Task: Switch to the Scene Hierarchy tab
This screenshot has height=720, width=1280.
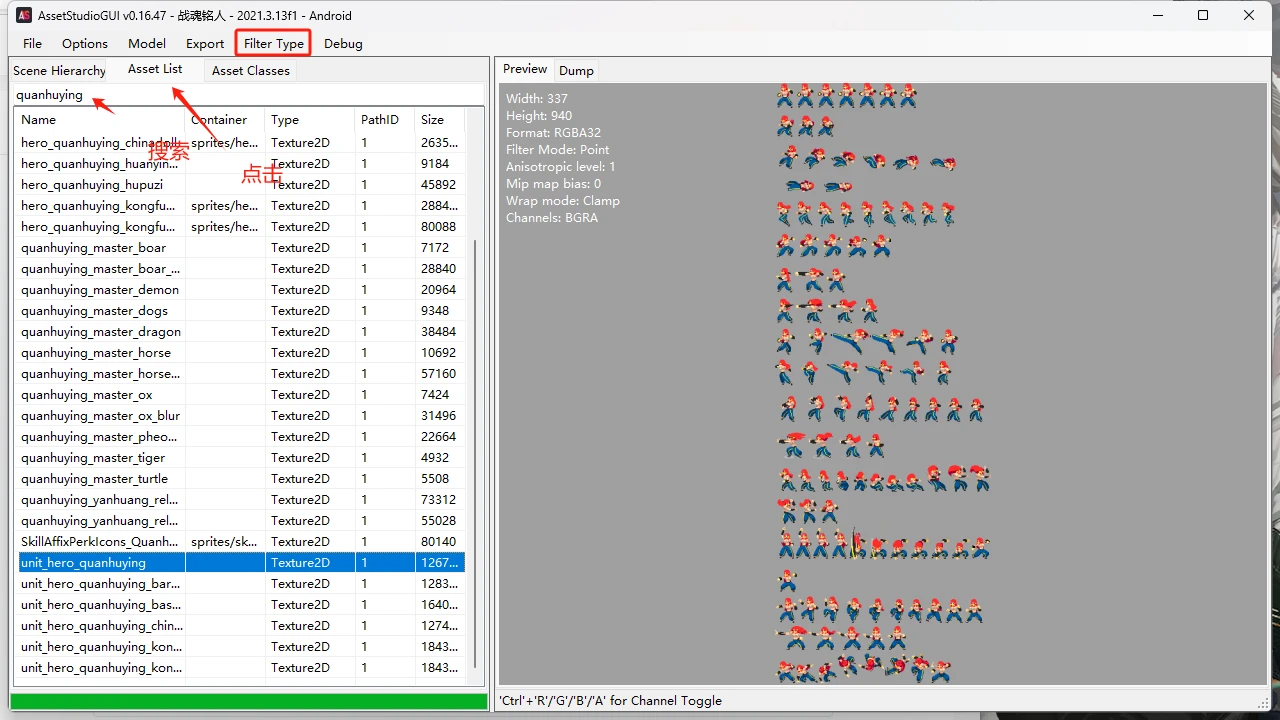Action: click(59, 71)
